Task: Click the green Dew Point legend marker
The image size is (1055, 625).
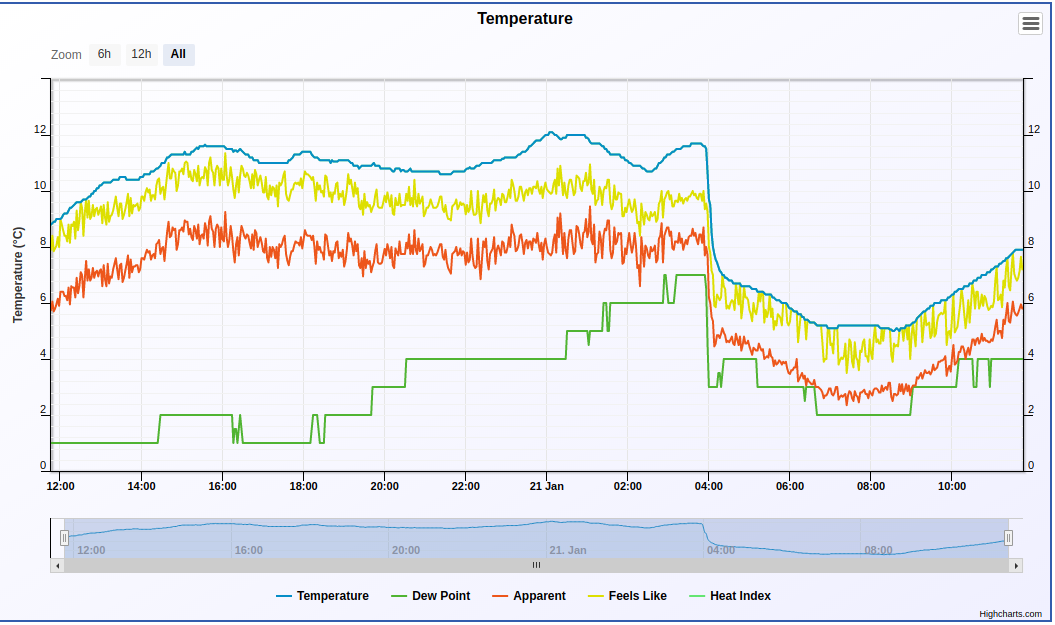Action: [x=398, y=596]
